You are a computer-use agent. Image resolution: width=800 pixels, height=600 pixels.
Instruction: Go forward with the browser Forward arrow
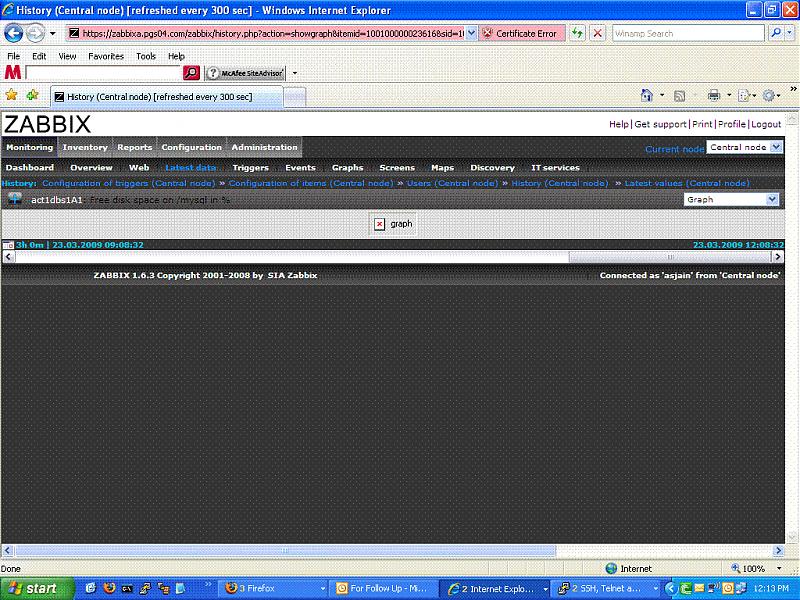click(x=35, y=34)
